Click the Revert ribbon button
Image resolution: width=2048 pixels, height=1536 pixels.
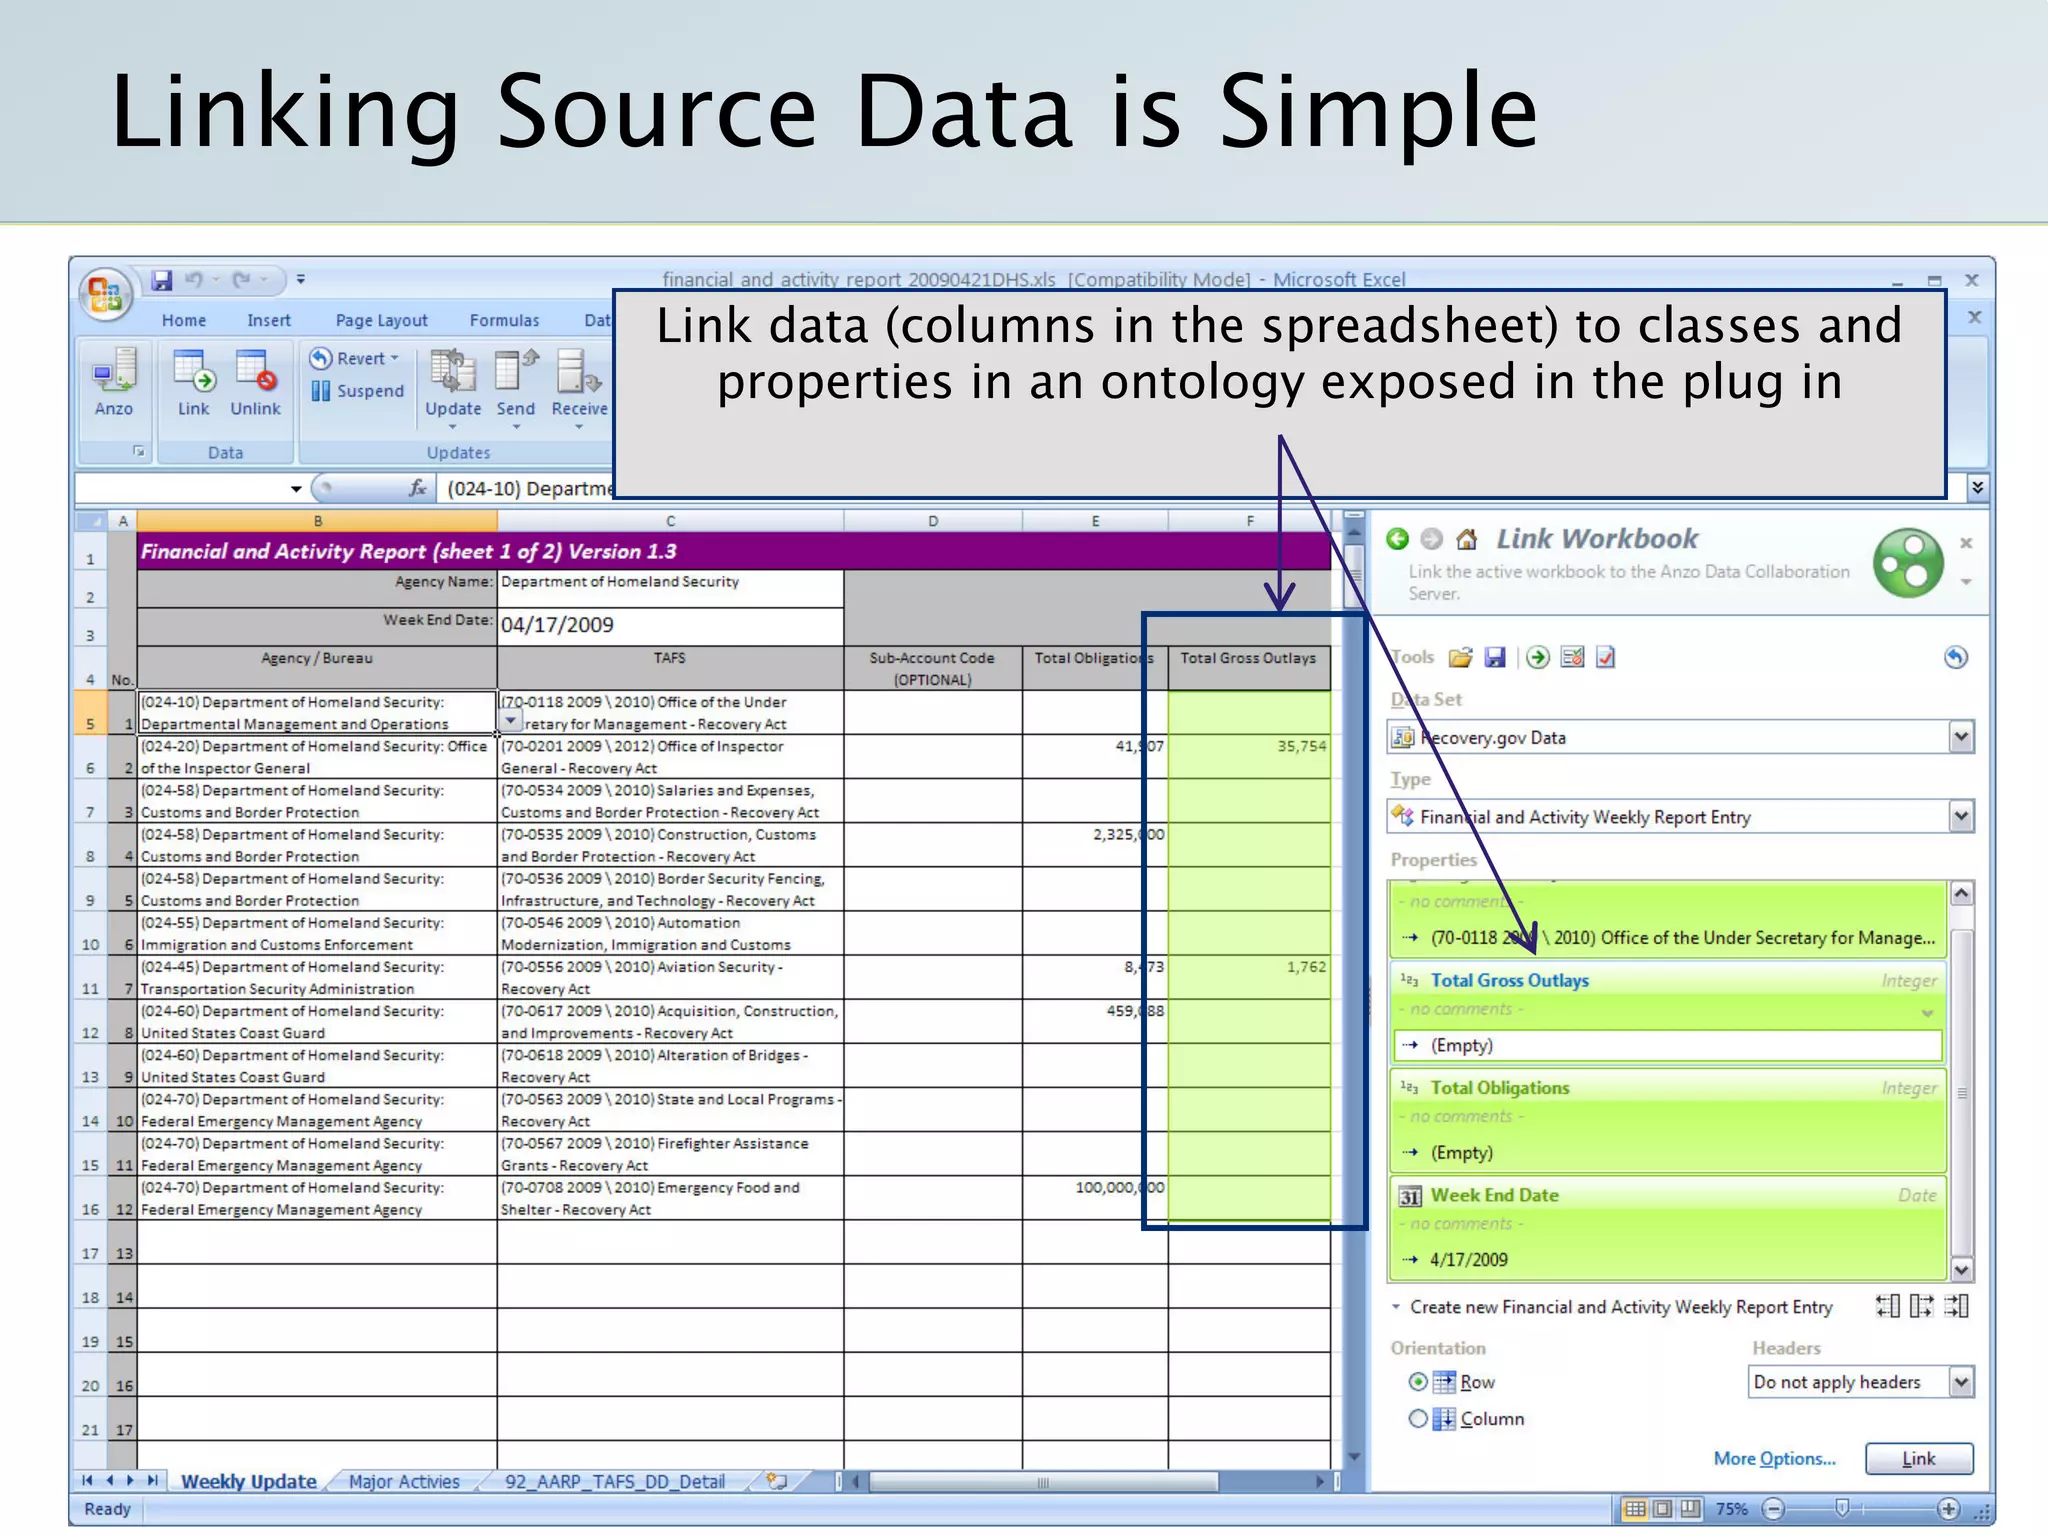coord(355,358)
